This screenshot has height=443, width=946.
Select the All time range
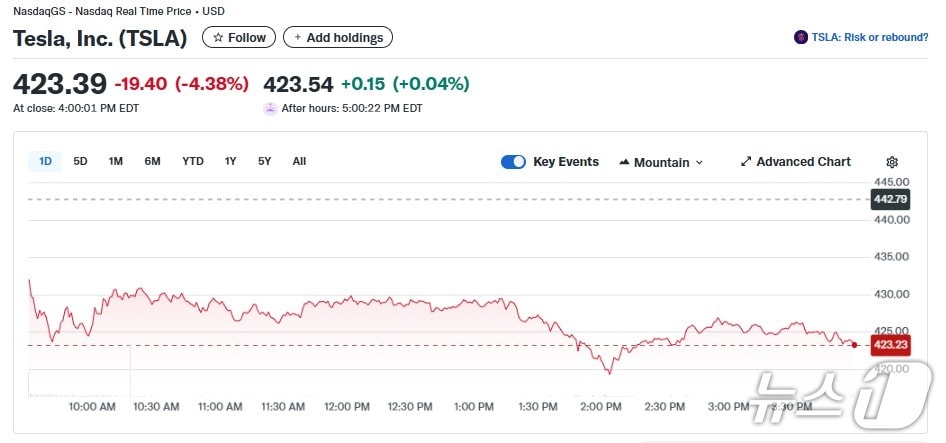click(299, 161)
